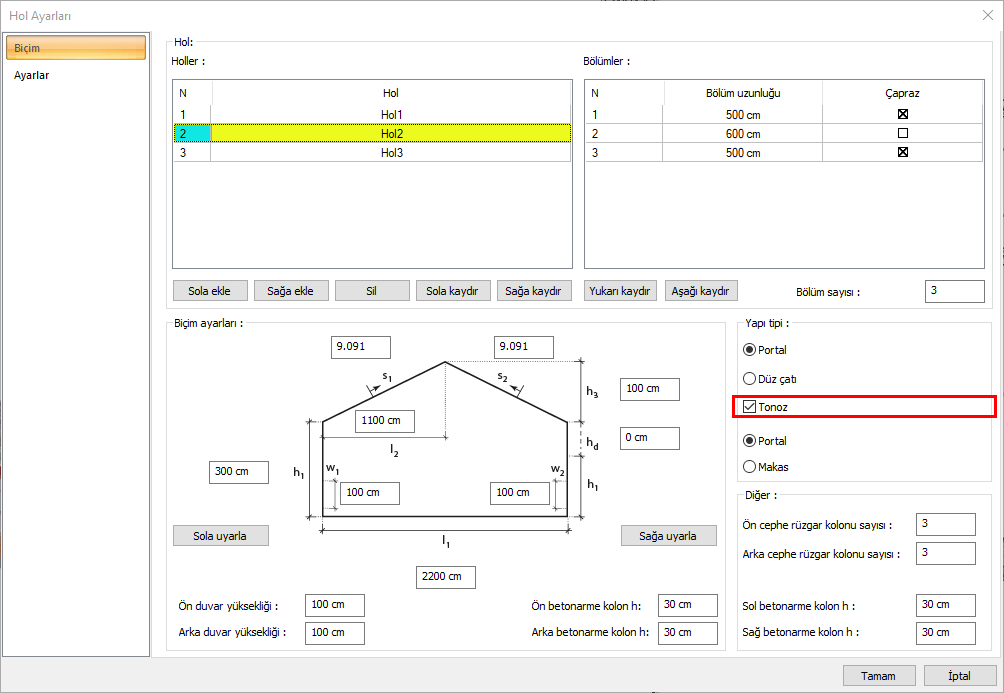Switch to the Ayarlar tab
Image resolution: width=1004 pixels, height=693 pixels.
32,75
